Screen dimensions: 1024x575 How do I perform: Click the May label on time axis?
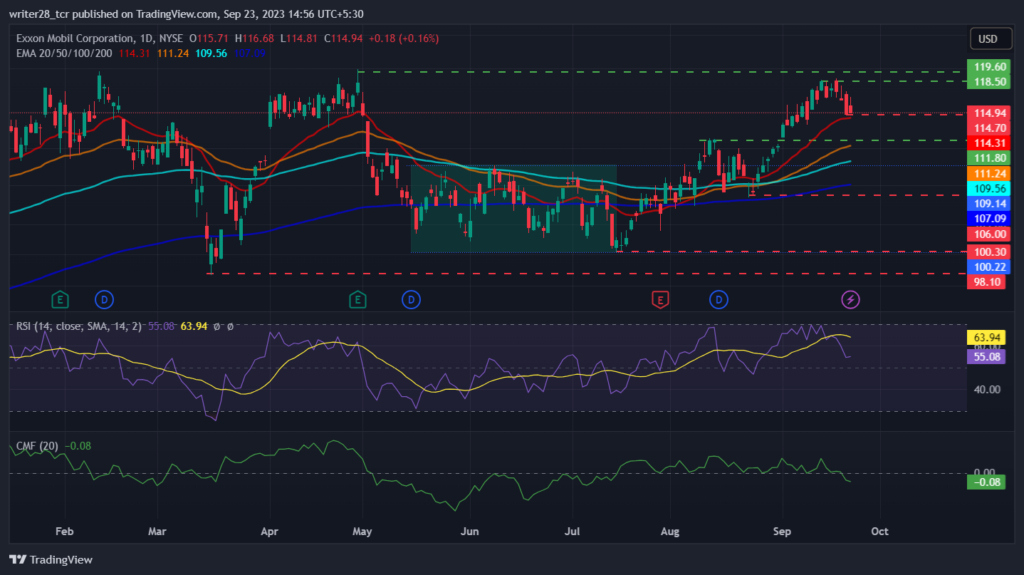click(362, 531)
